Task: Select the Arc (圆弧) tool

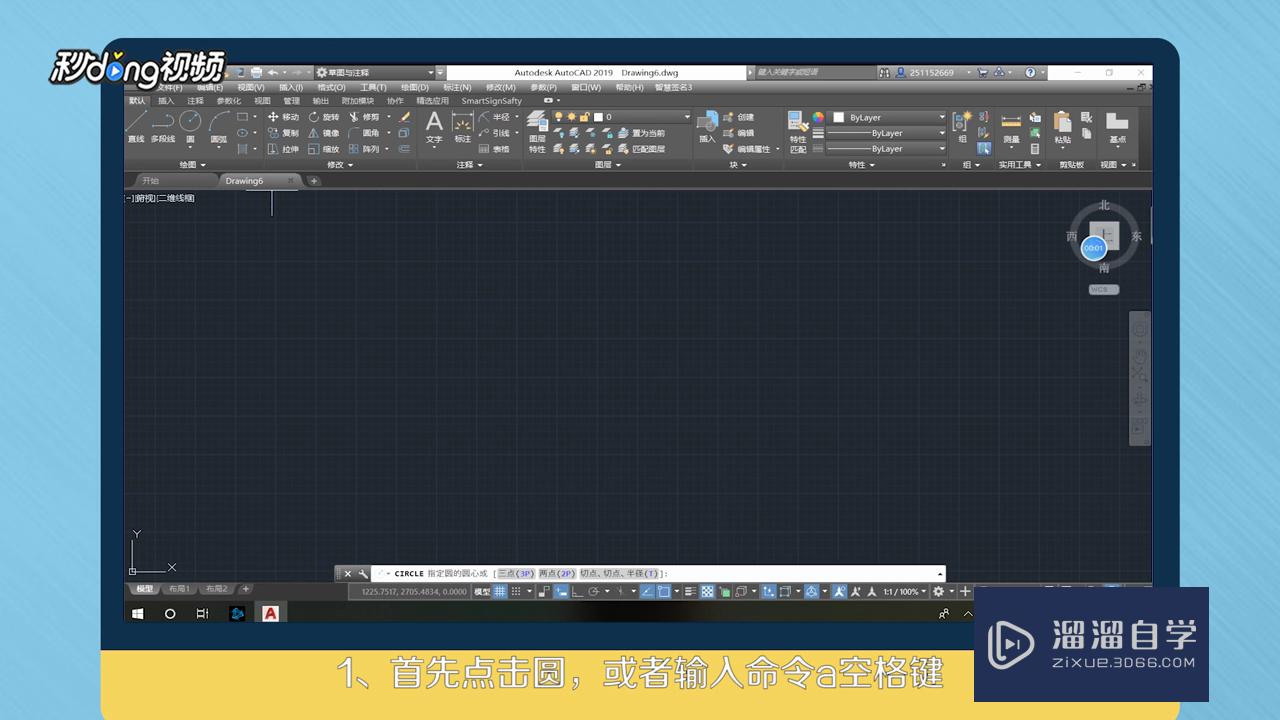Action: pos(218,127)
